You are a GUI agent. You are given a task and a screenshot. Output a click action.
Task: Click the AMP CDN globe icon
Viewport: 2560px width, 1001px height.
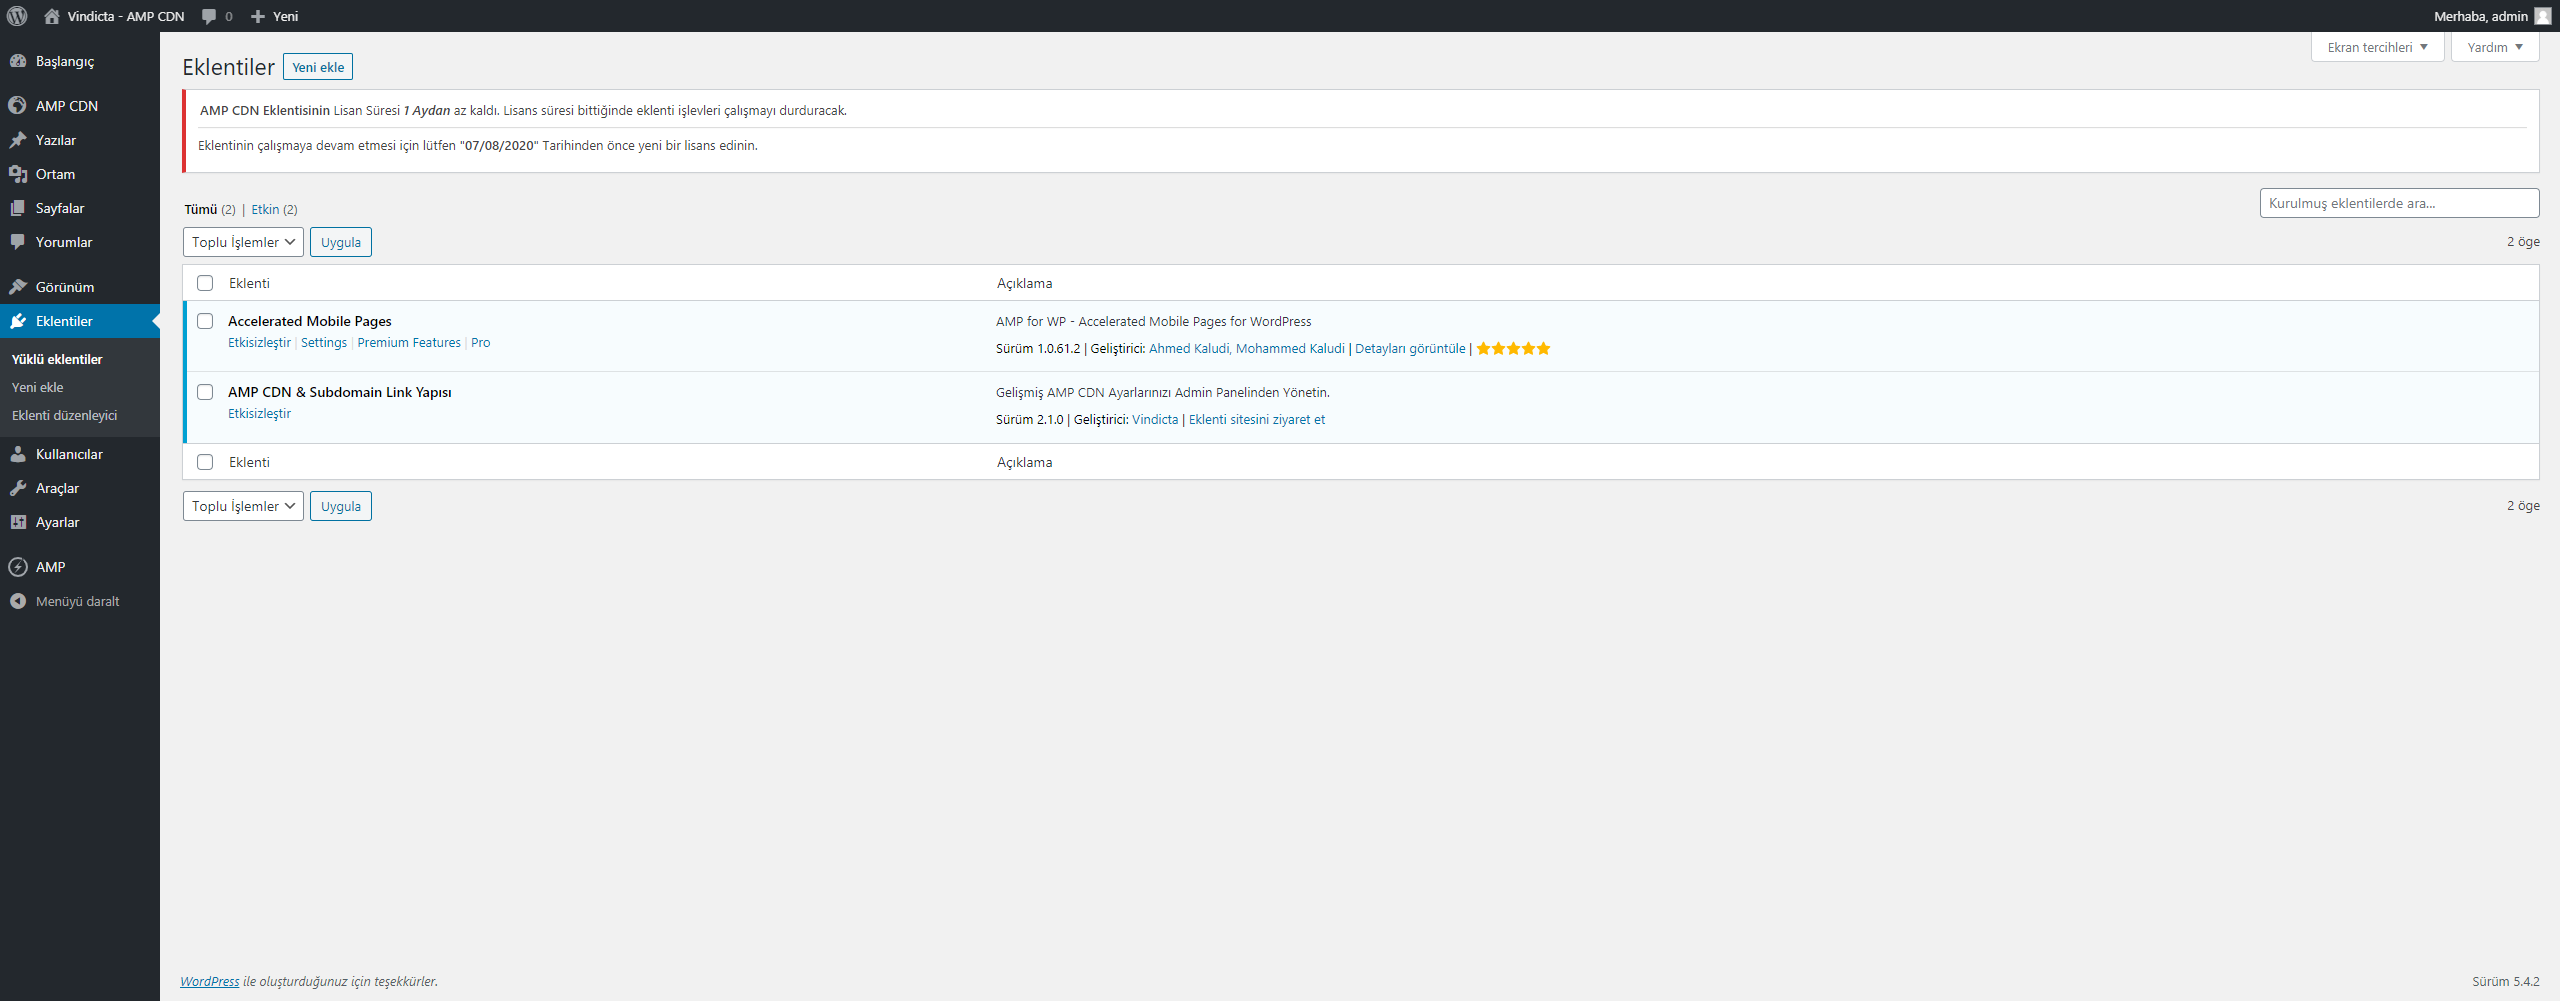[x=17, y=106]
